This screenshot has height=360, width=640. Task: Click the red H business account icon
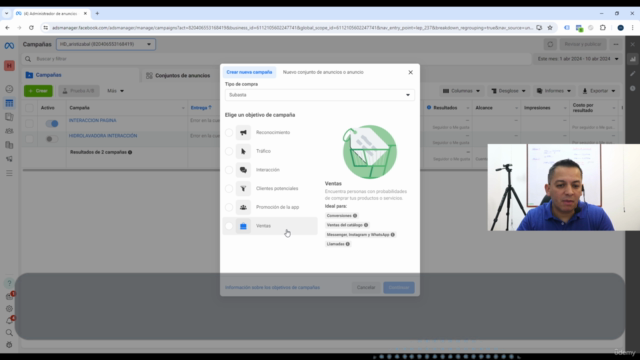click(x=9, y=66)
